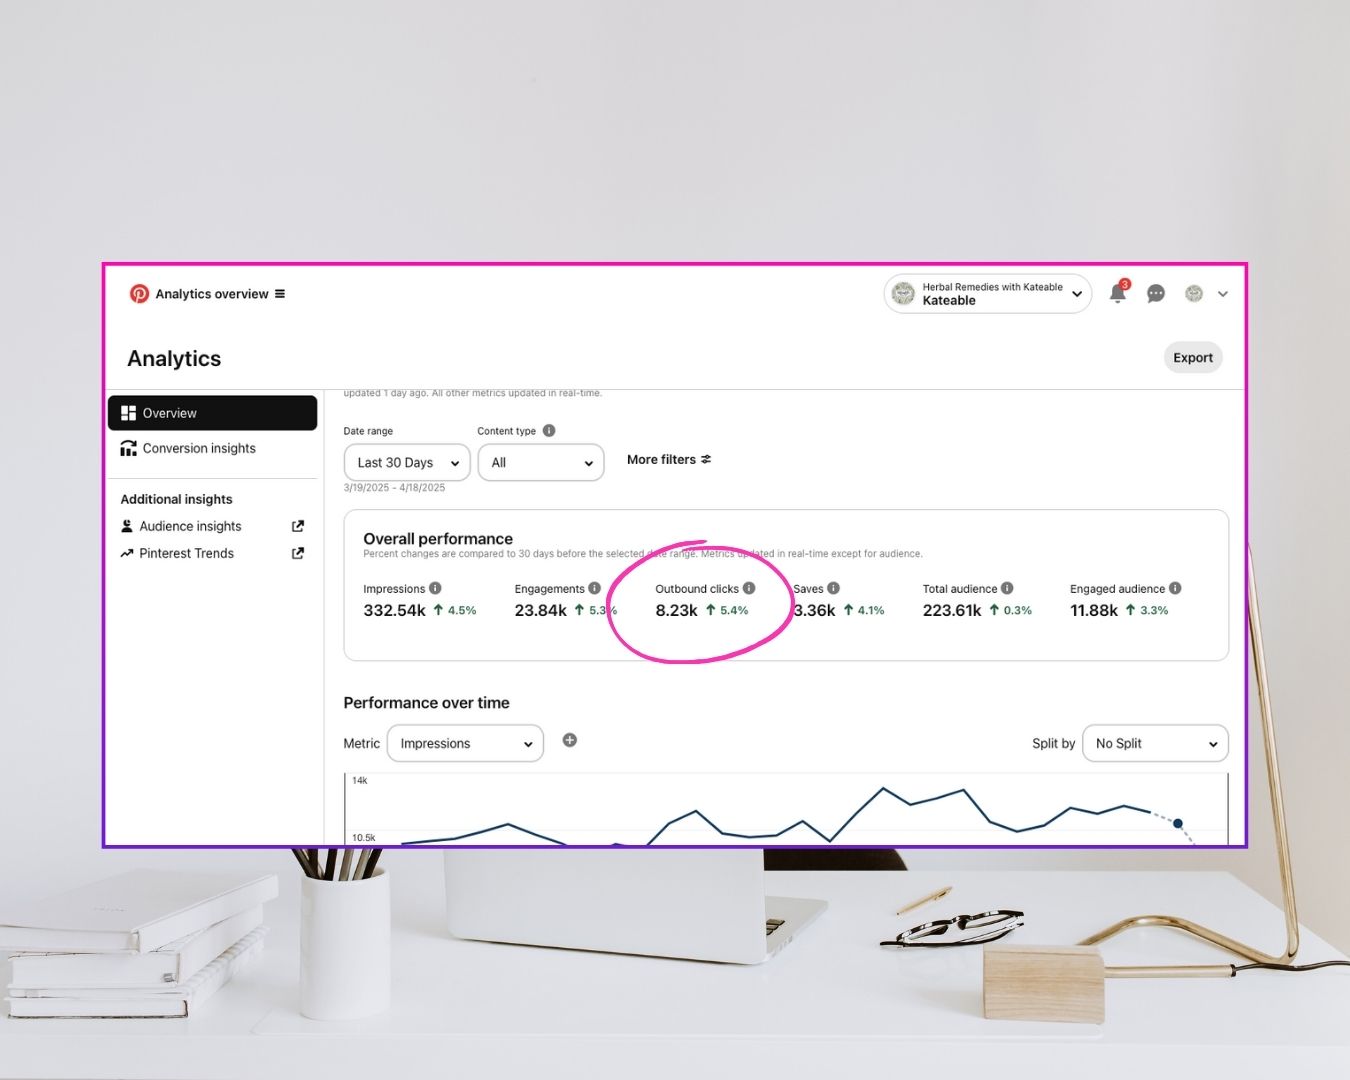
Task: Click the Export button
Action: [1192, 357]
